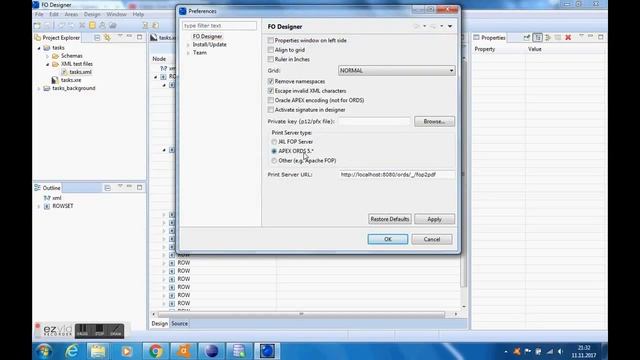
Task: Collapse the XML test files folder
Action: coord(47,64)
